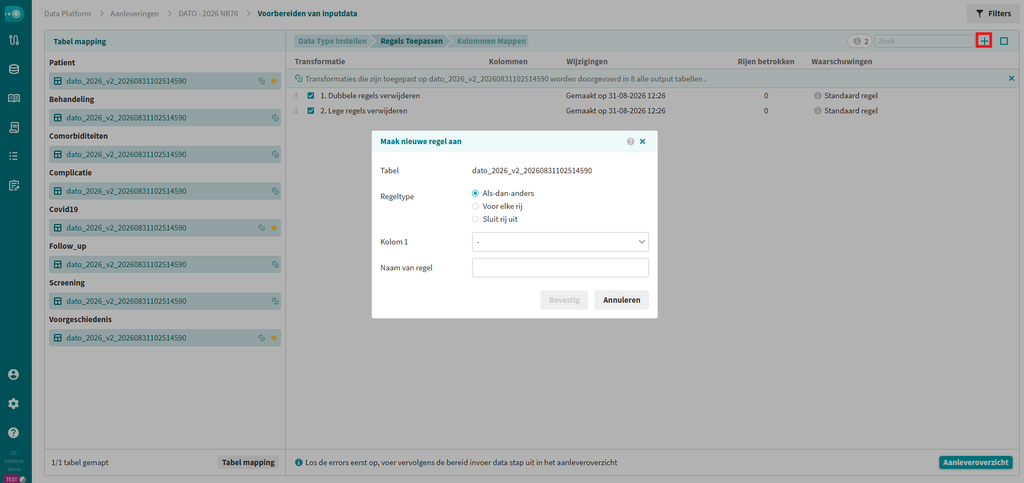Dismiss the transformaties info banner

pyautogui.click(x=1011, y=78)
